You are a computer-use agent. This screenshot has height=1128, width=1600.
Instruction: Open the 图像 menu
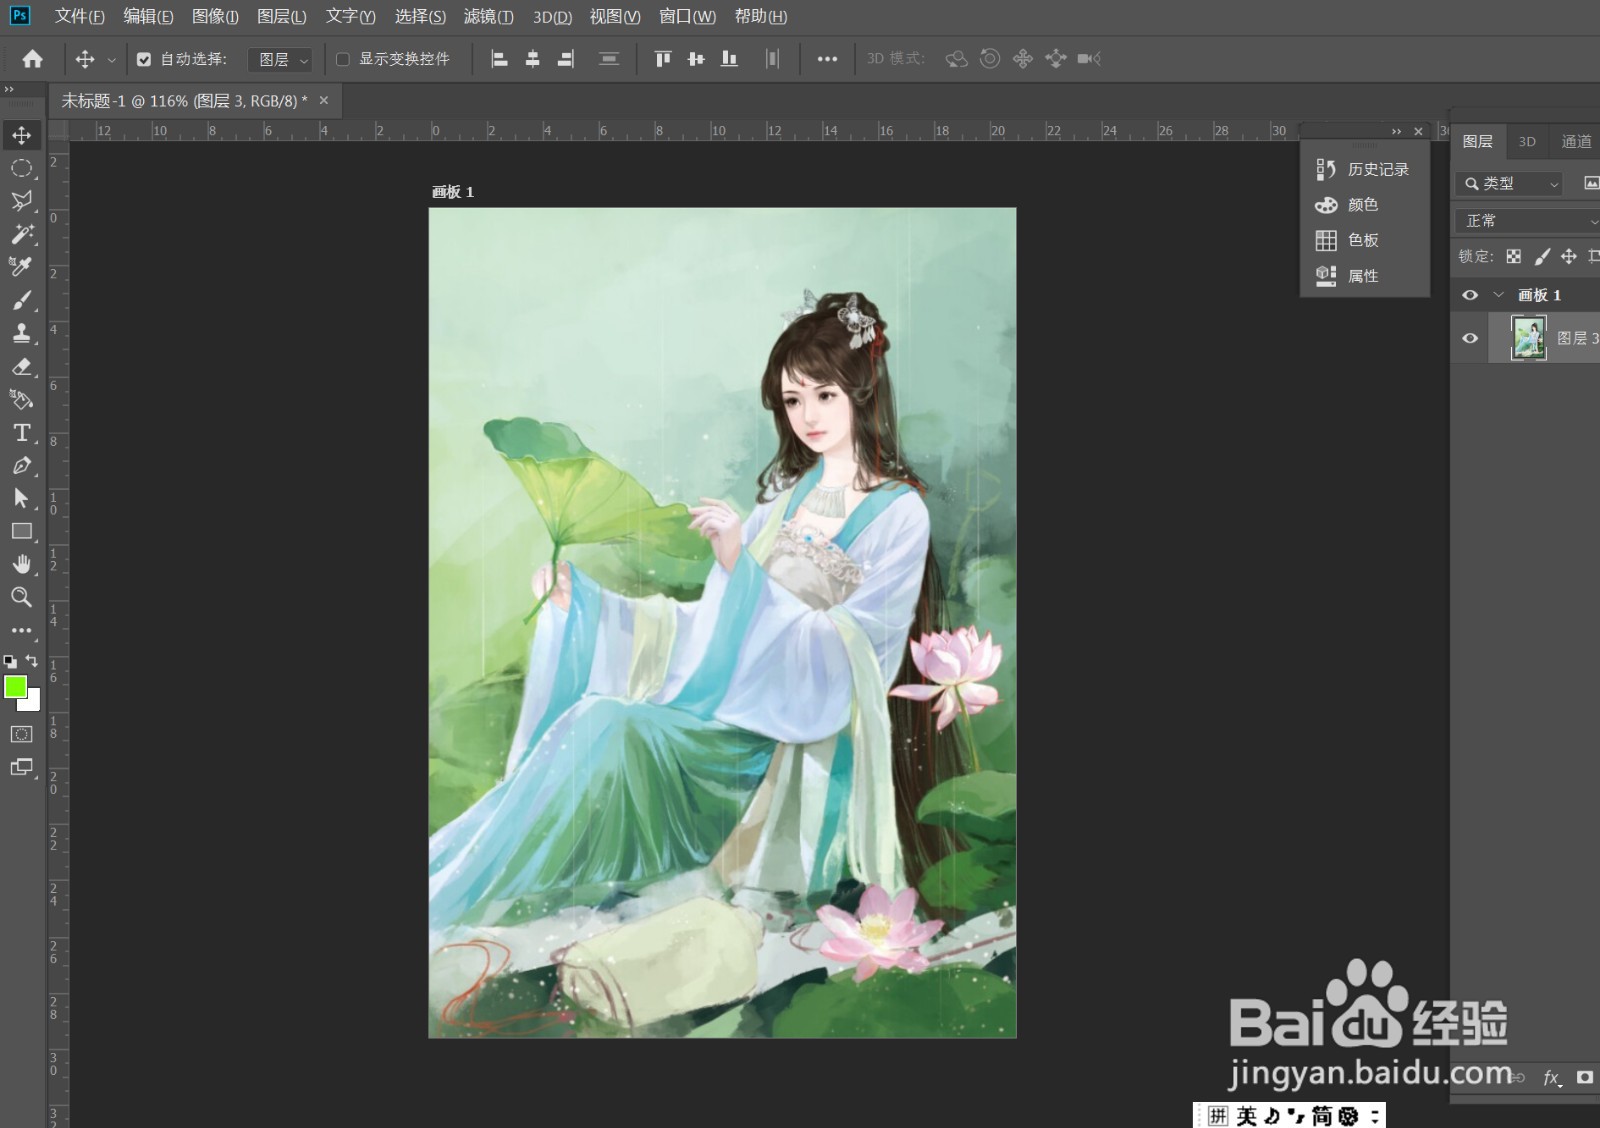click(x=215, y=17)
